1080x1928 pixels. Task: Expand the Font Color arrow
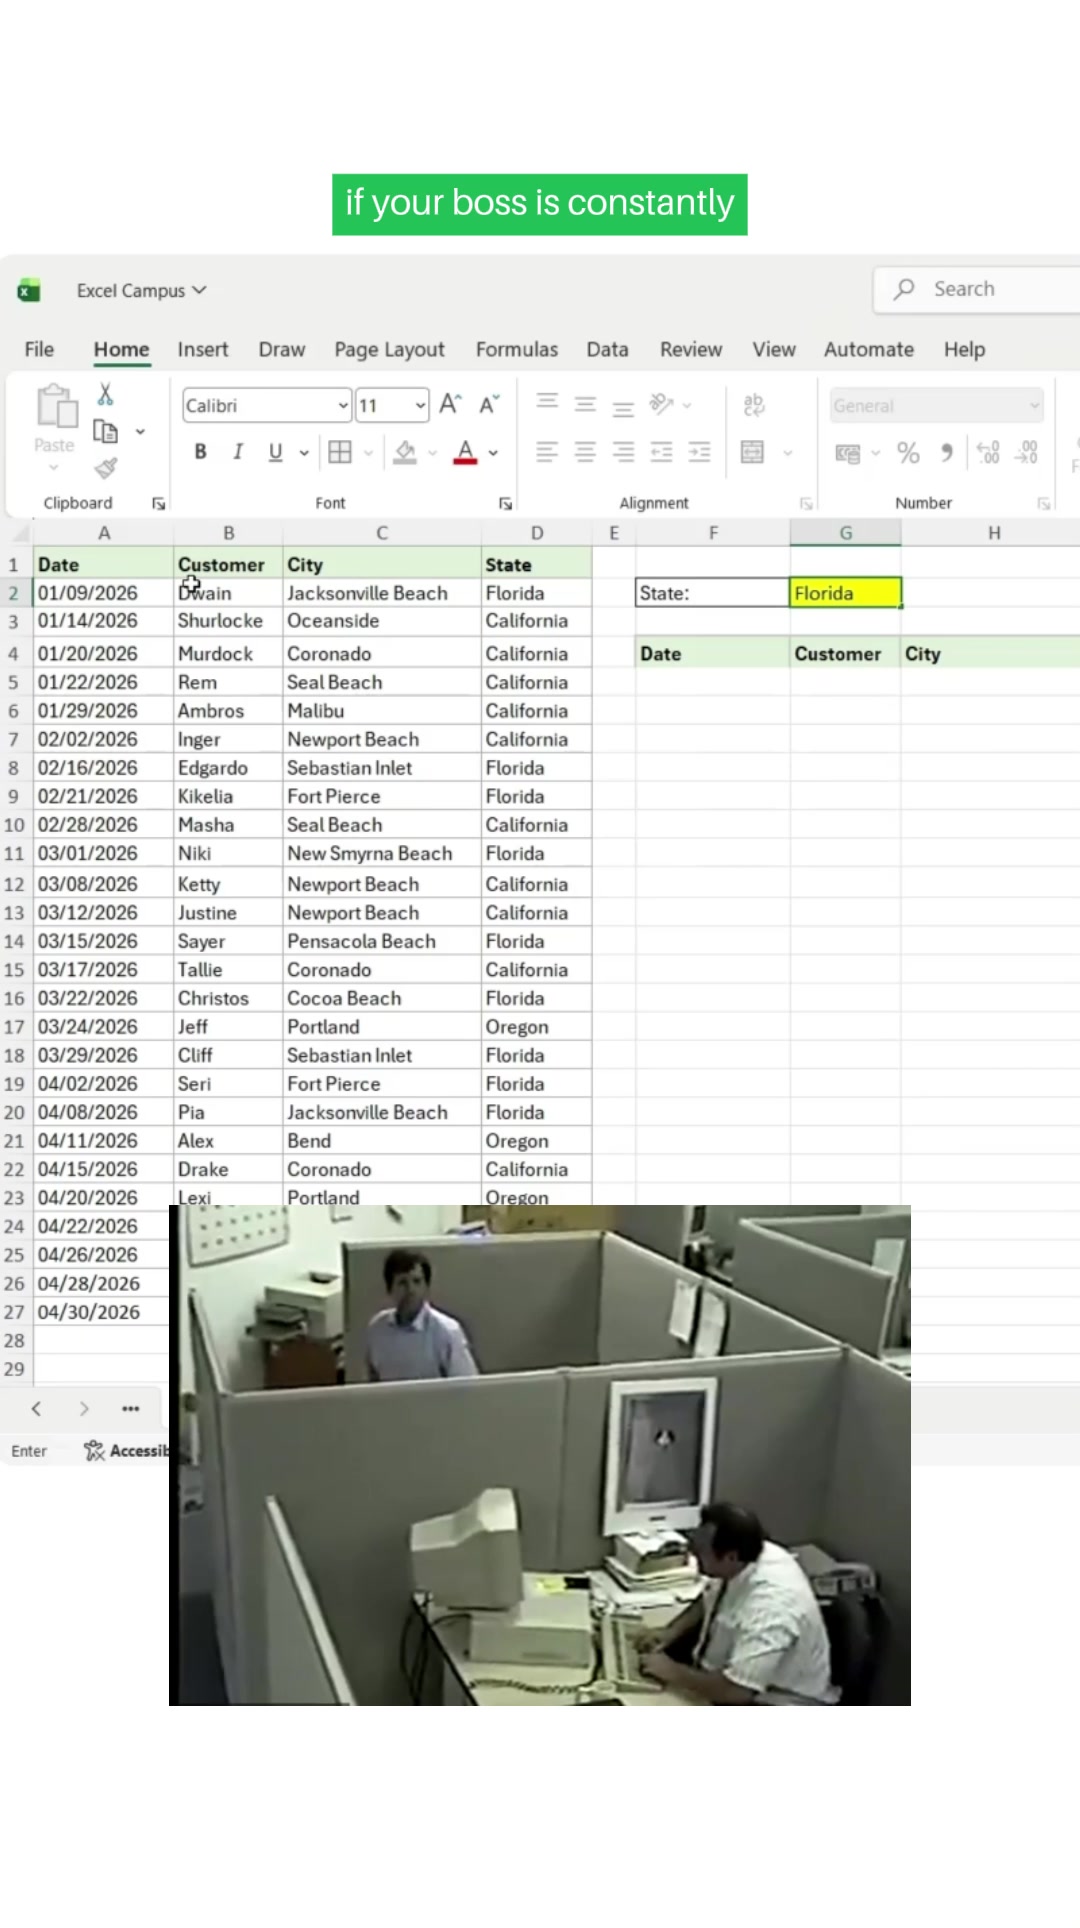(493, 453)
